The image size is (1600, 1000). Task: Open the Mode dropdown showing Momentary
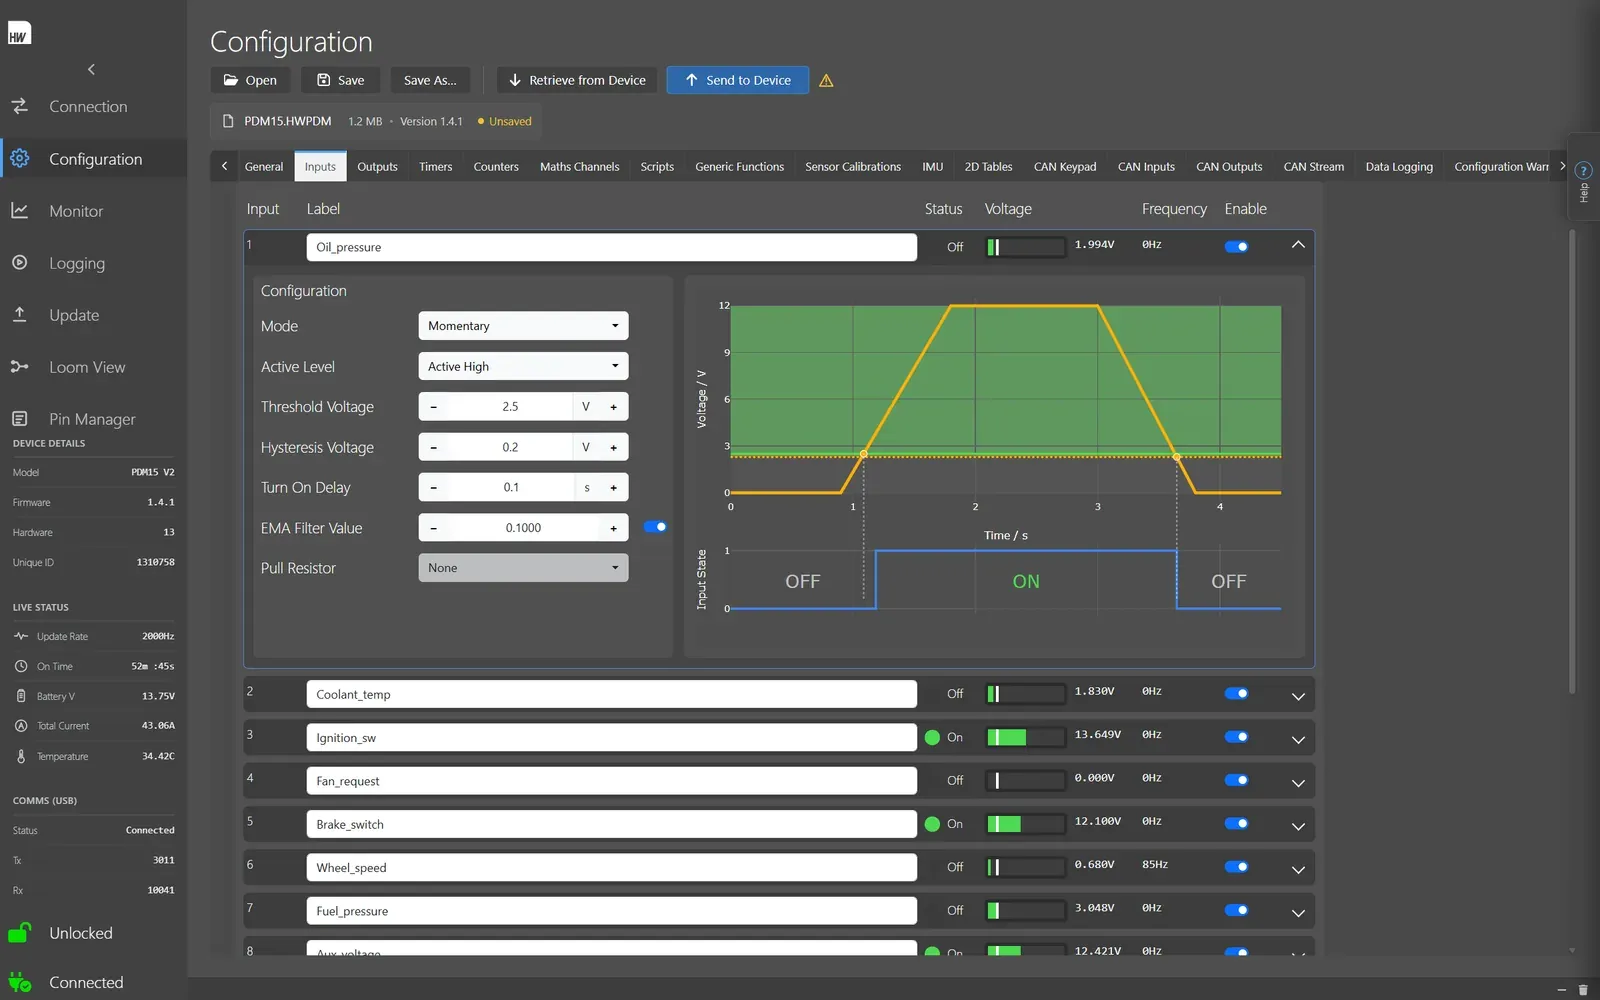tap(523, 326)
